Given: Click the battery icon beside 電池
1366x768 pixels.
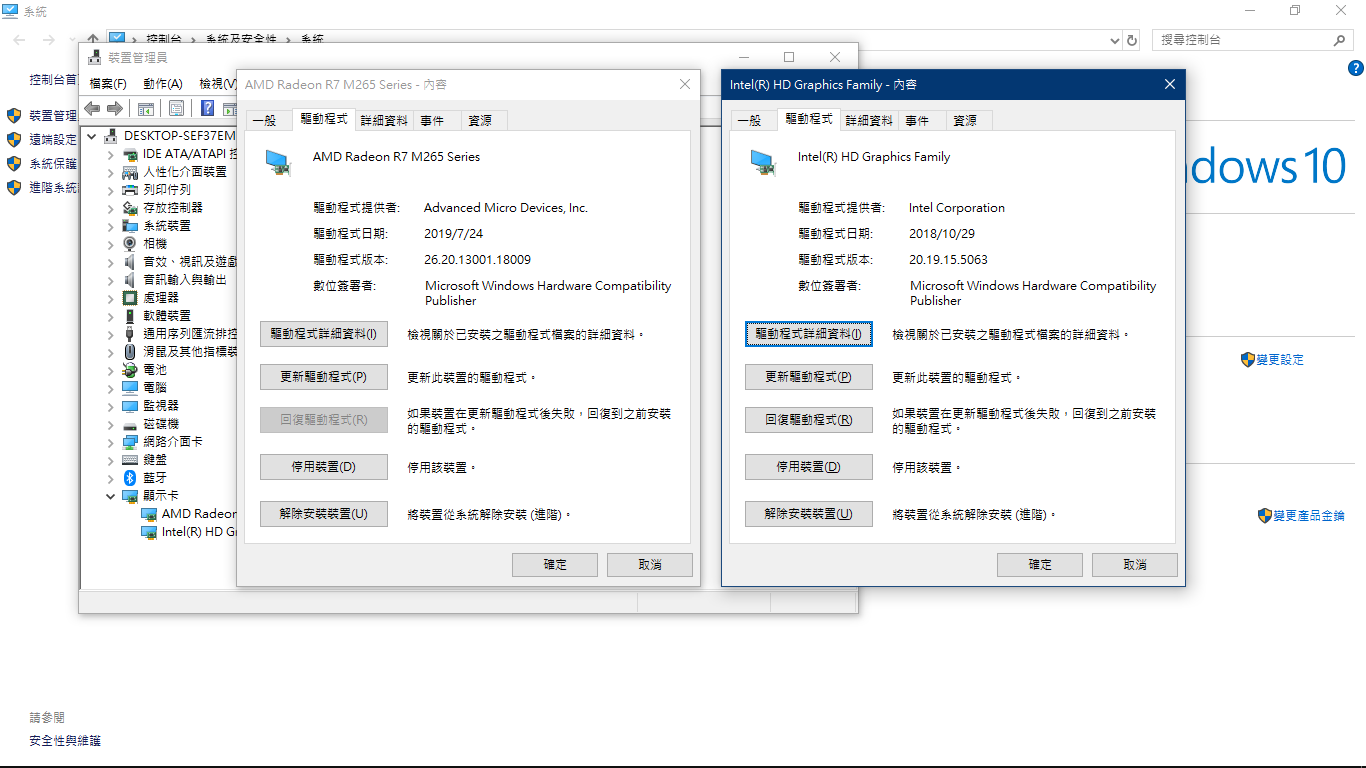Looking at the screenshot, I should point(130,370).
